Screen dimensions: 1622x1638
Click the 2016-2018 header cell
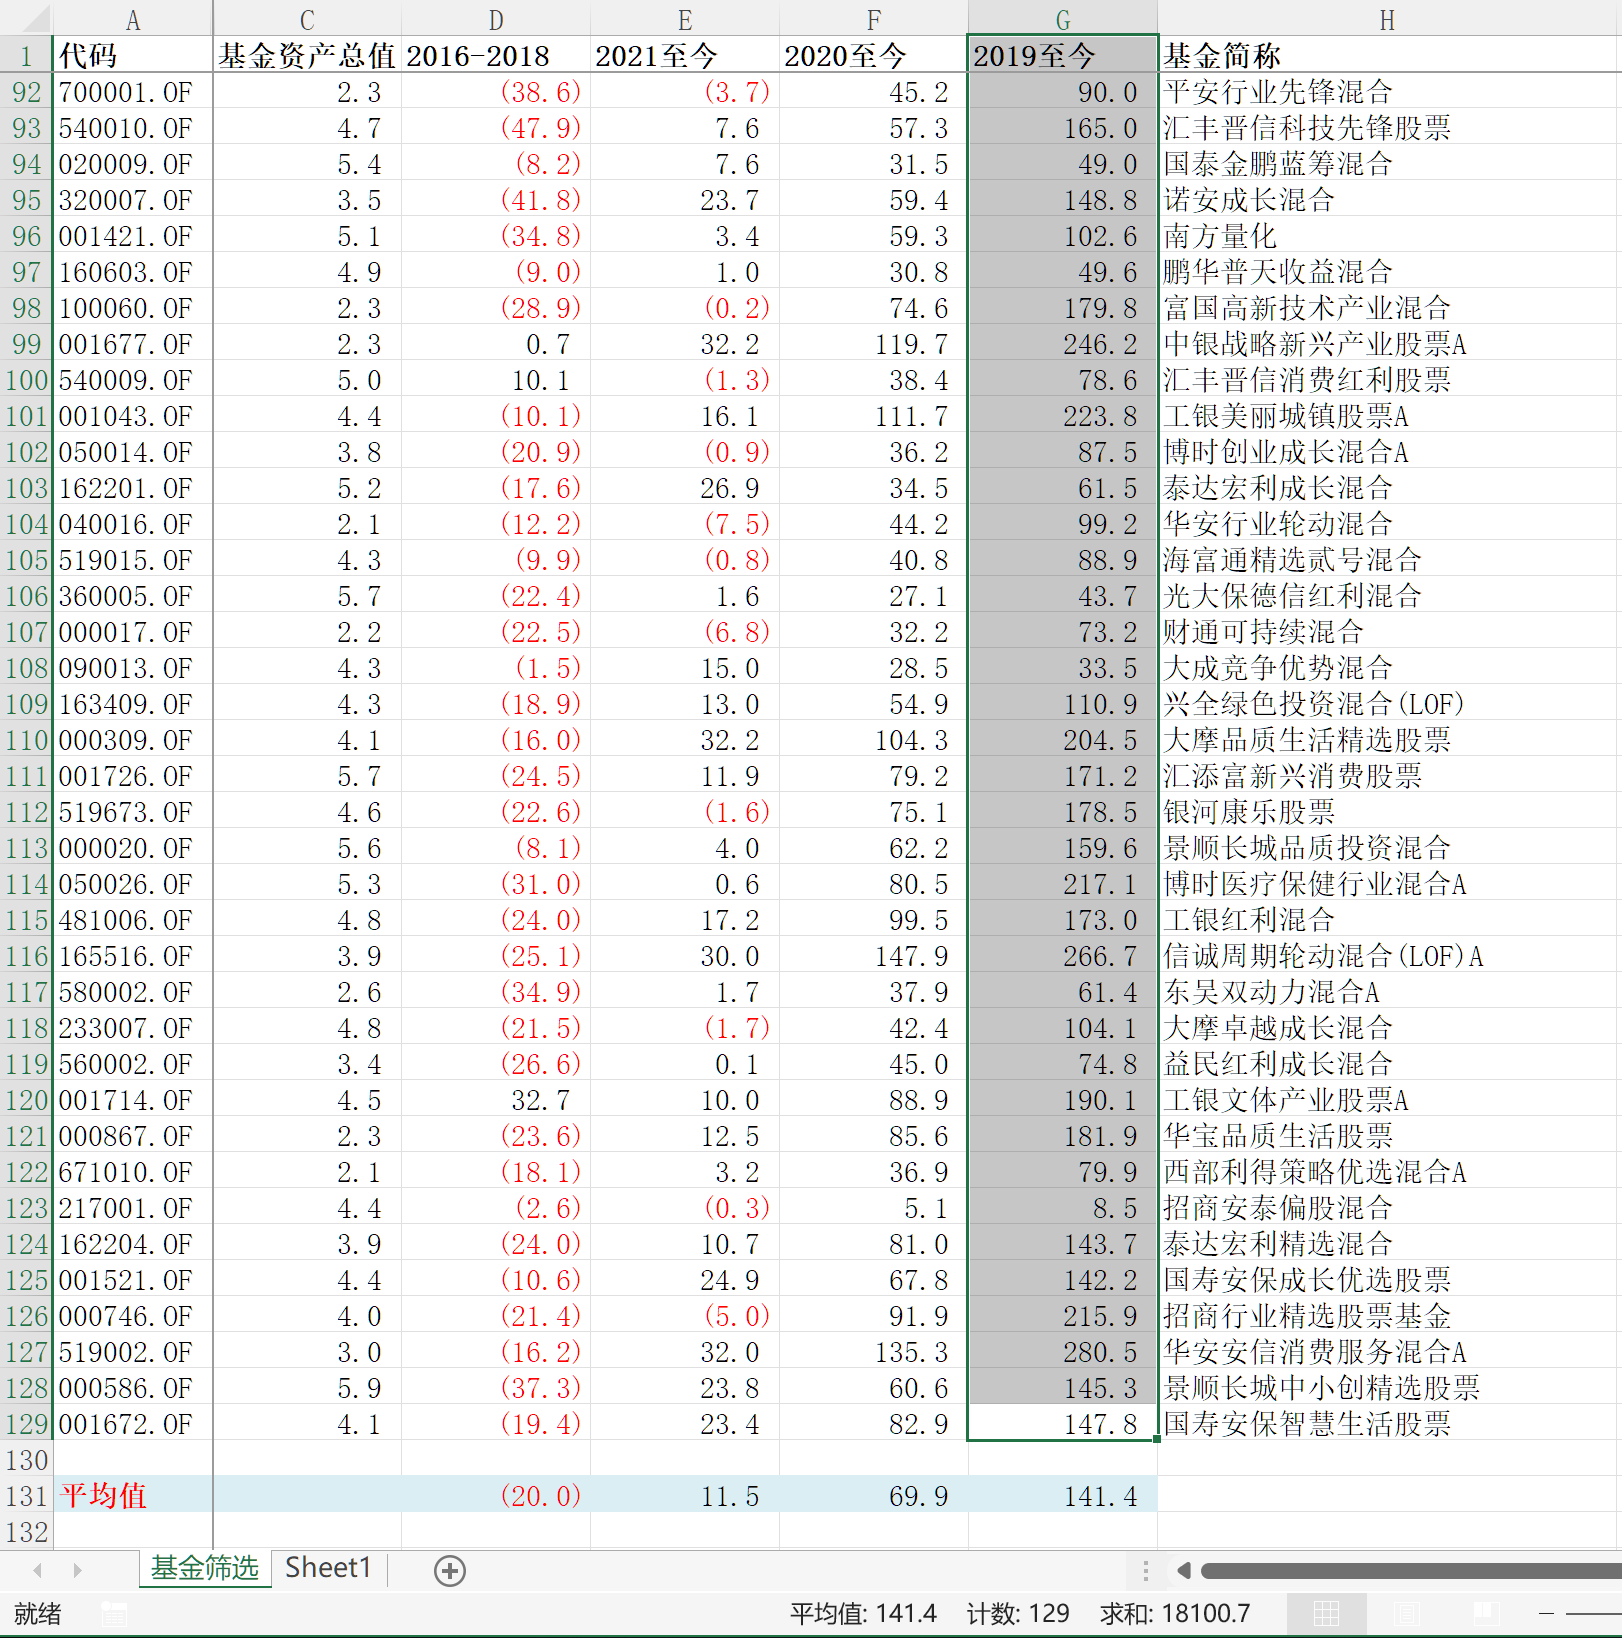(x=496, y=56)
